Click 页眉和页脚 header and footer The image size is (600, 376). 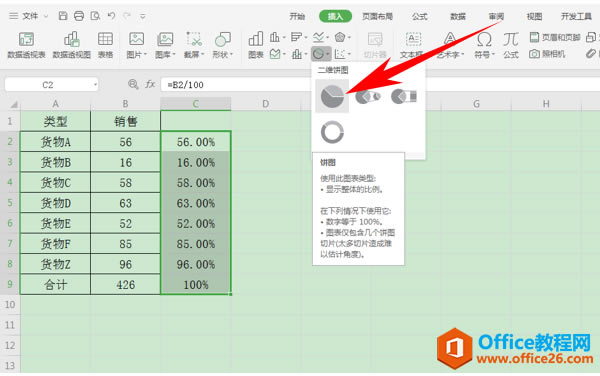point(555,37)
